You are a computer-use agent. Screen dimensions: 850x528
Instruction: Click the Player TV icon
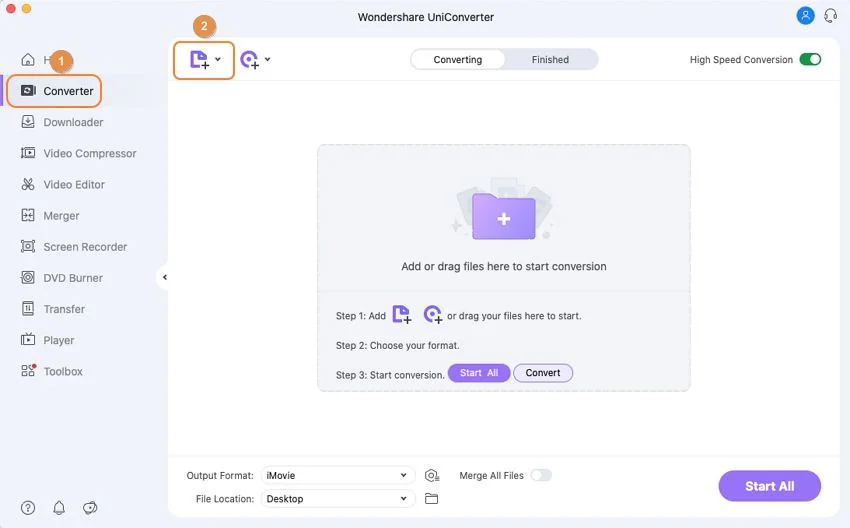tap(28, 340)
